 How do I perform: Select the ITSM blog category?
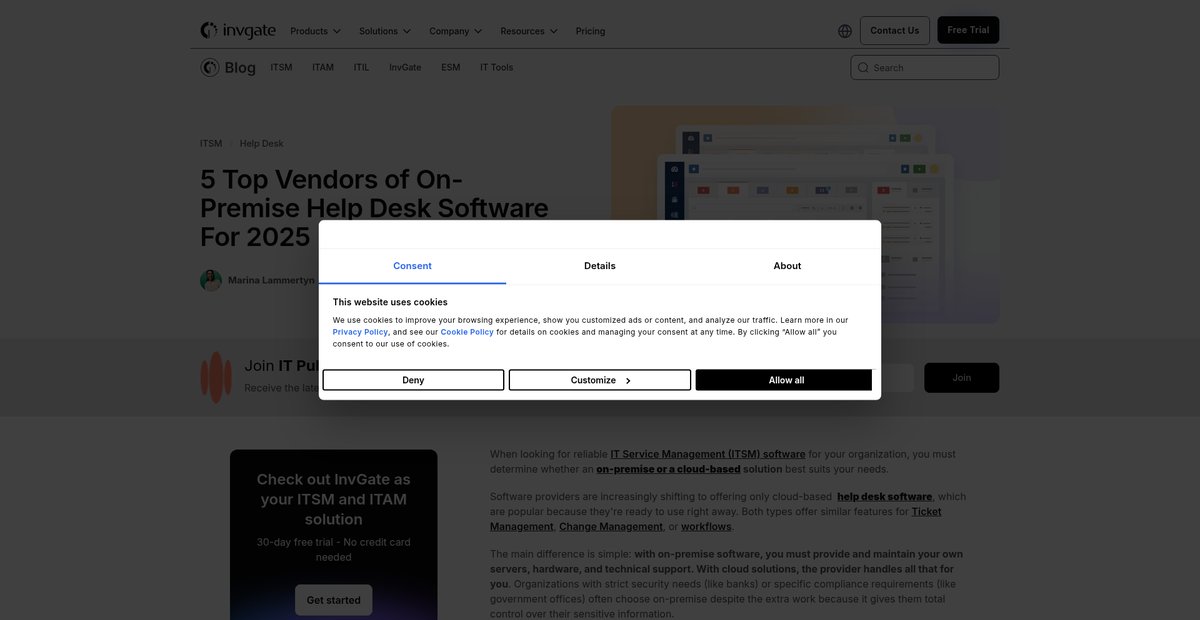coord(281,67)
